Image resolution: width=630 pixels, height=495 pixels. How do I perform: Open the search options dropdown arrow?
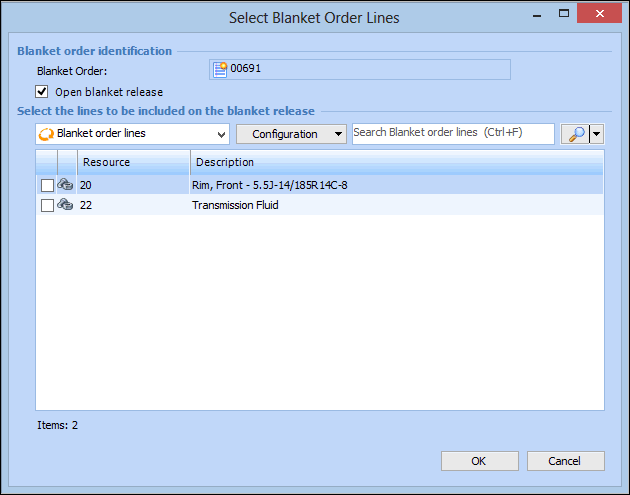point(597,134)
